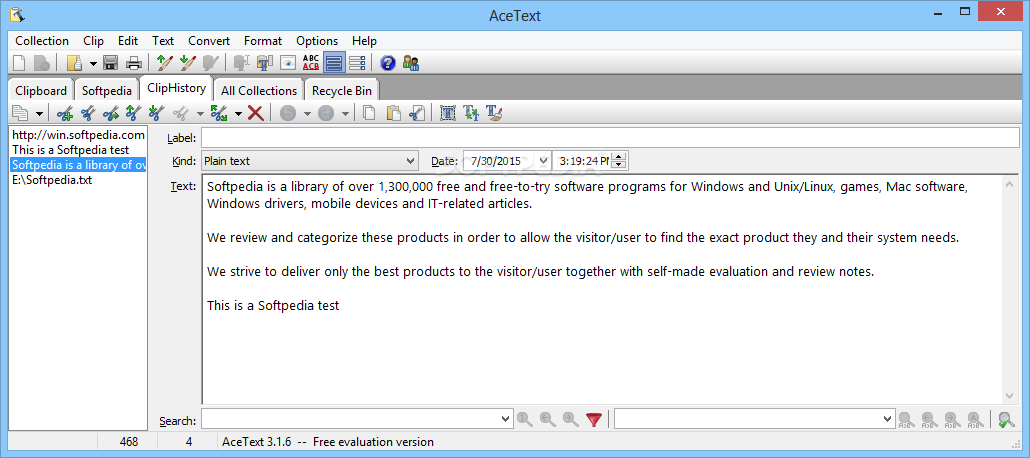The height and width of the screenshot is (458, 1030).
Task: Click the copy documents icon
Action: [x=370, y=113]
